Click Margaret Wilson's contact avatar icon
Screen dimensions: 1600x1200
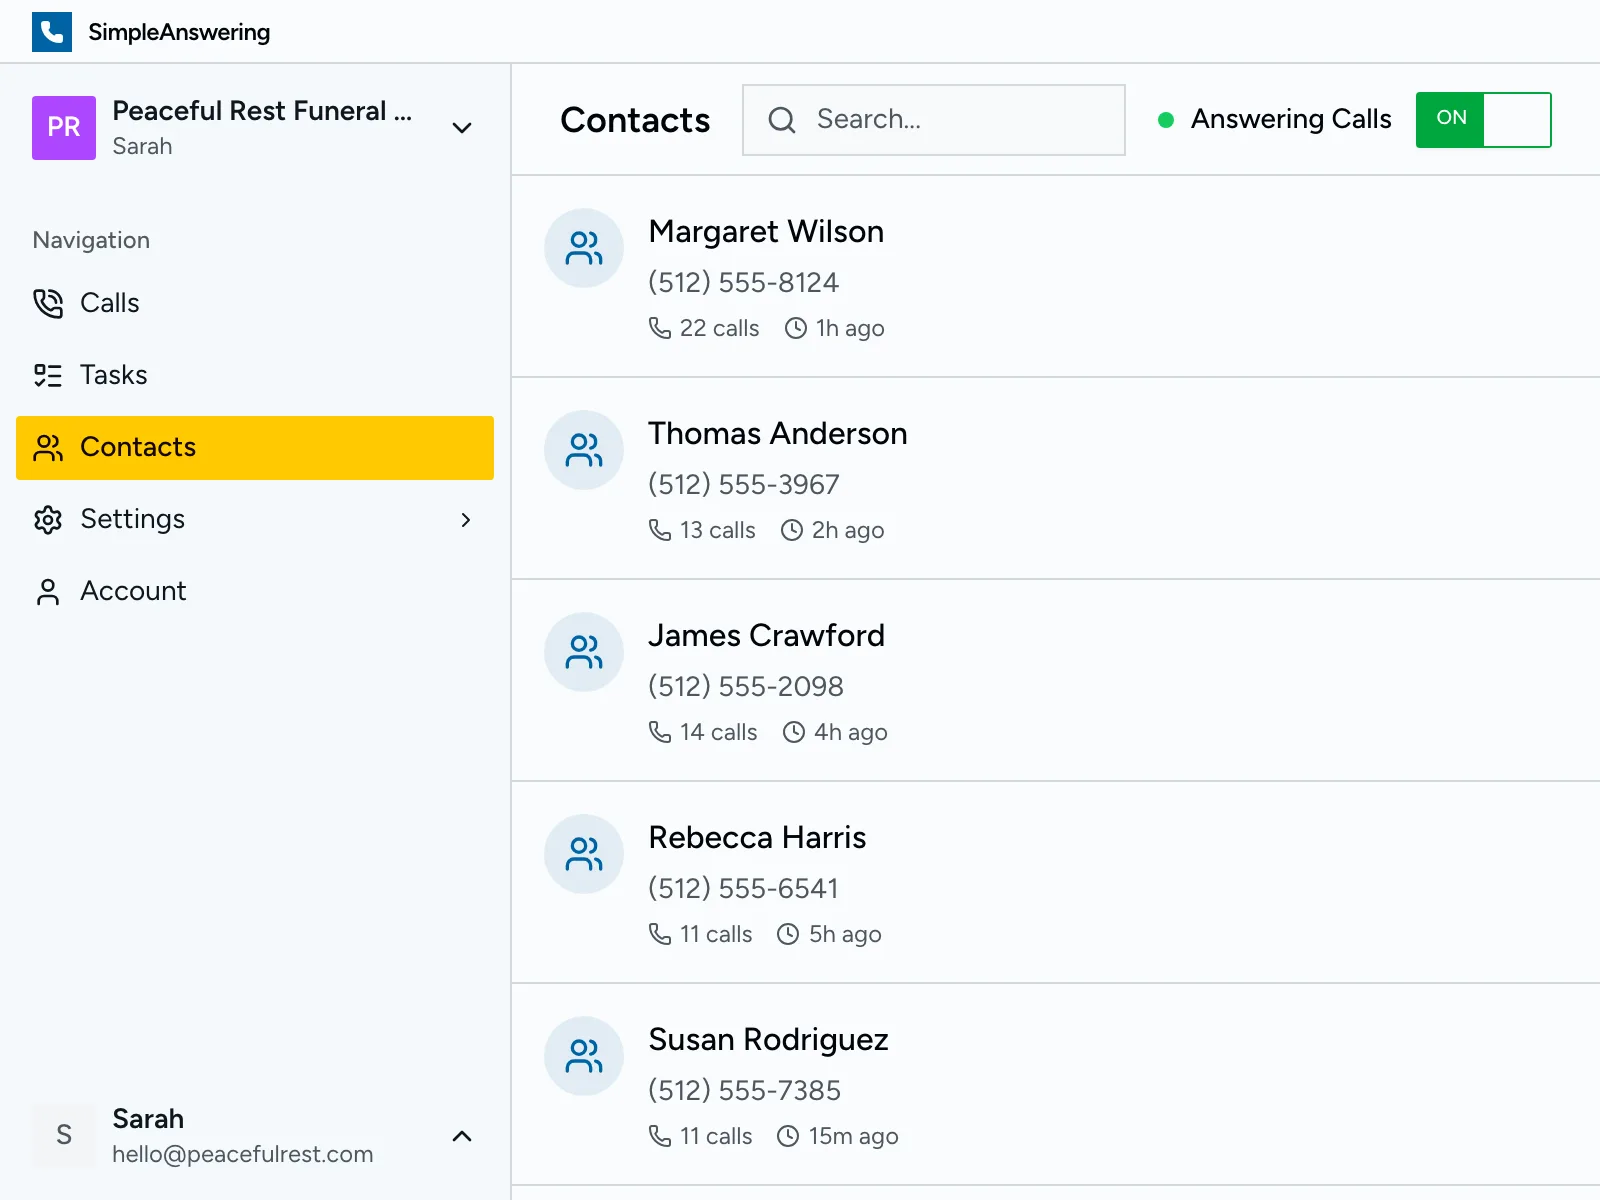pos(584,248)
